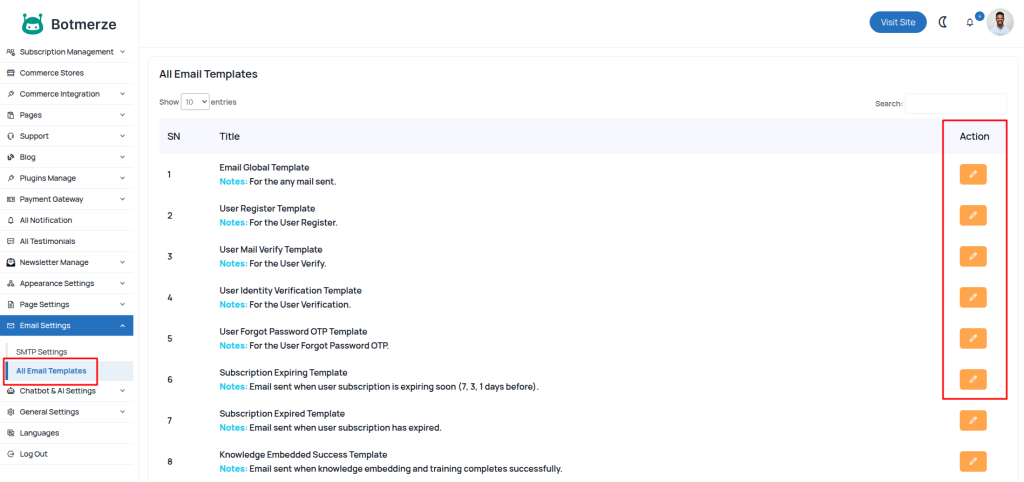
Task: Open SMTP Settings in the sidebar
Action: pos(41,352)
